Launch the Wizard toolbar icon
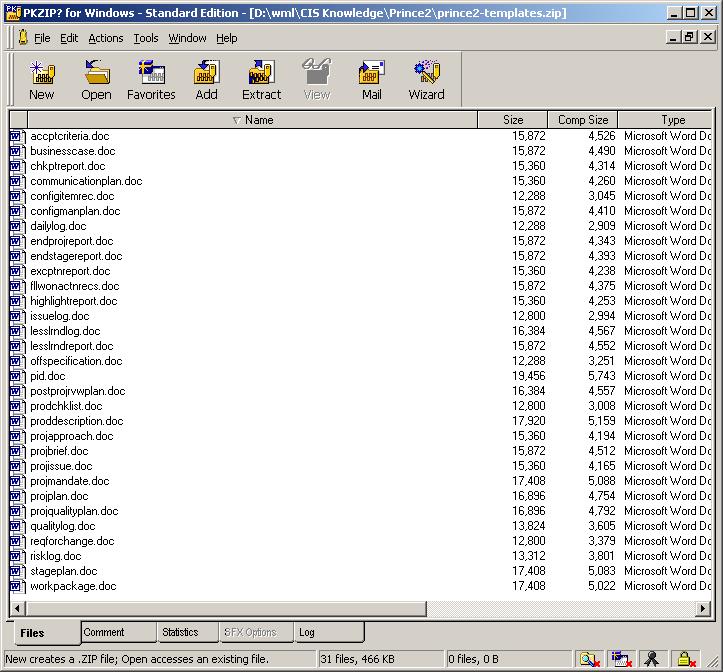The image size is (723, 672). pyautogui.click(x=427, y=72)
